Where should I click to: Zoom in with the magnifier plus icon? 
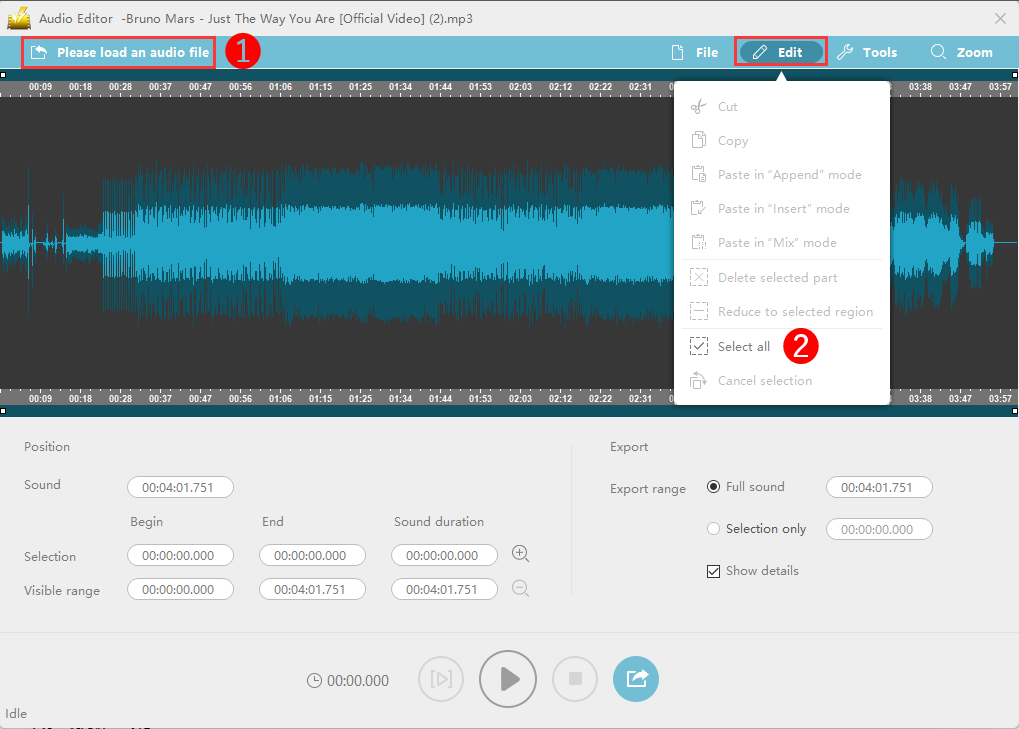pyautogui.click(x=520, y=554)
